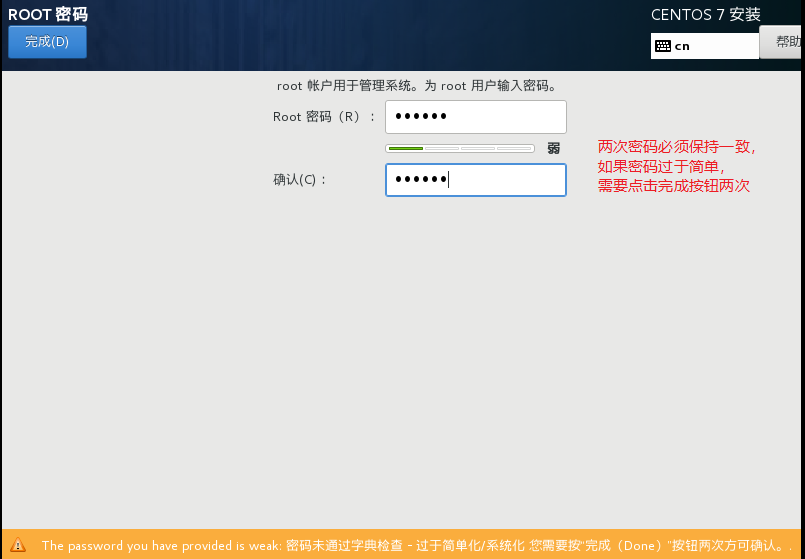Click the weak password warning message
805x559 pixels.
pos(416,545)
